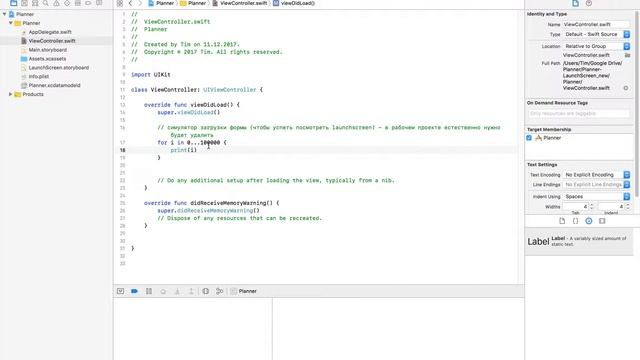Open the Source Control navigator
The height and width of the screenshot is (360, 640).
pyautogui.click(x=24, y=3)
